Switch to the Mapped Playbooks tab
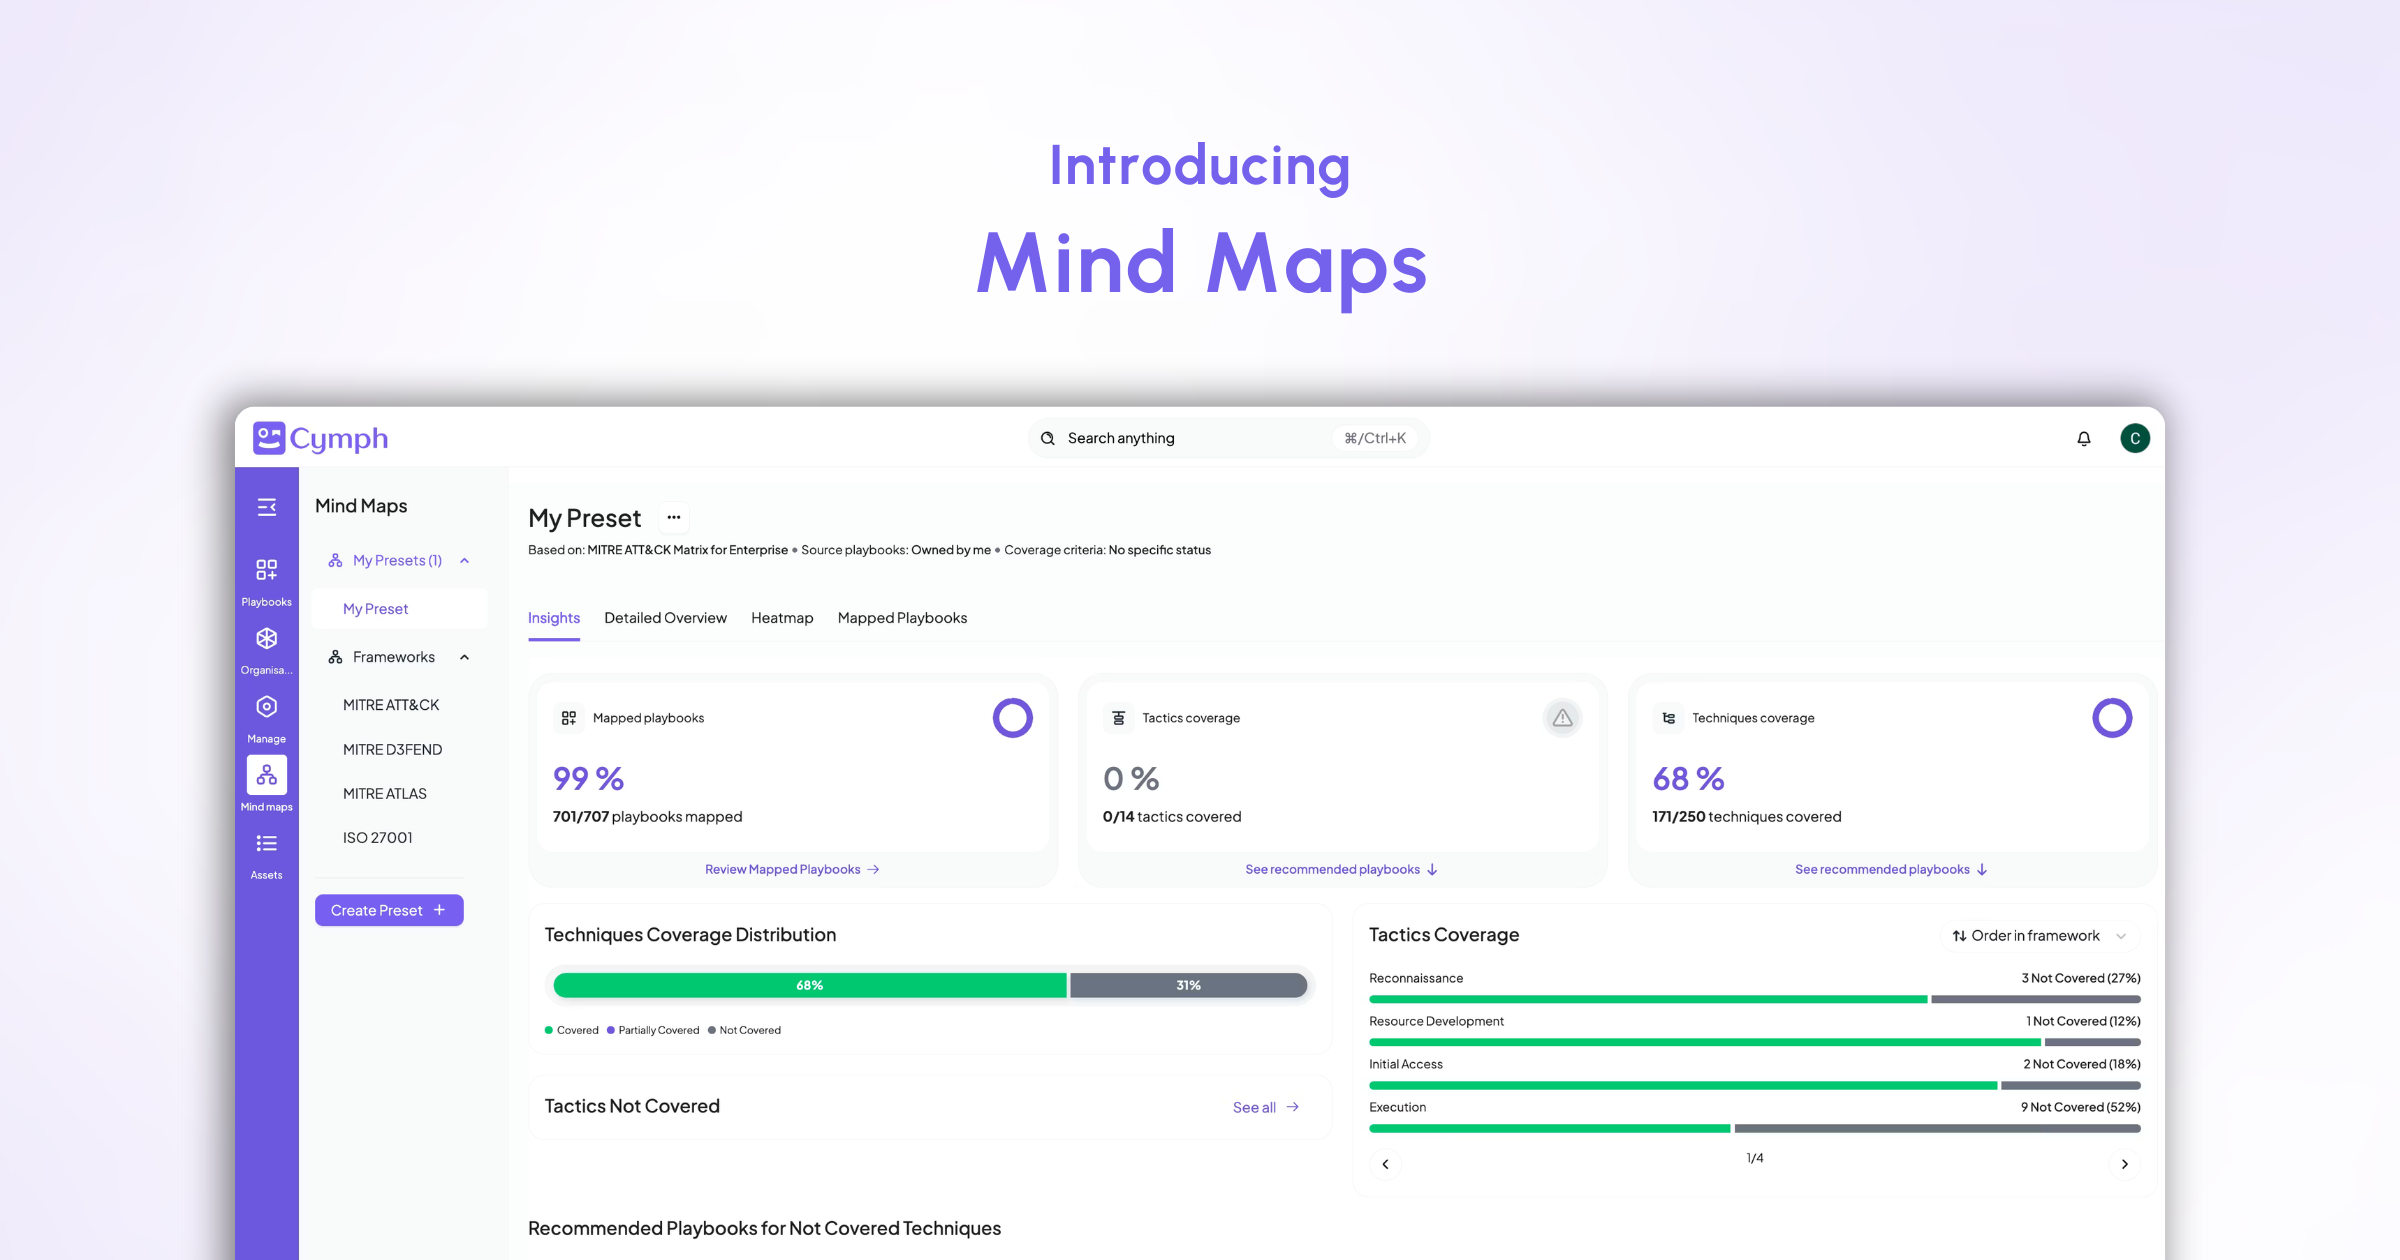The height and width of the screenshot is (1260, 2400). click(901, 617)
